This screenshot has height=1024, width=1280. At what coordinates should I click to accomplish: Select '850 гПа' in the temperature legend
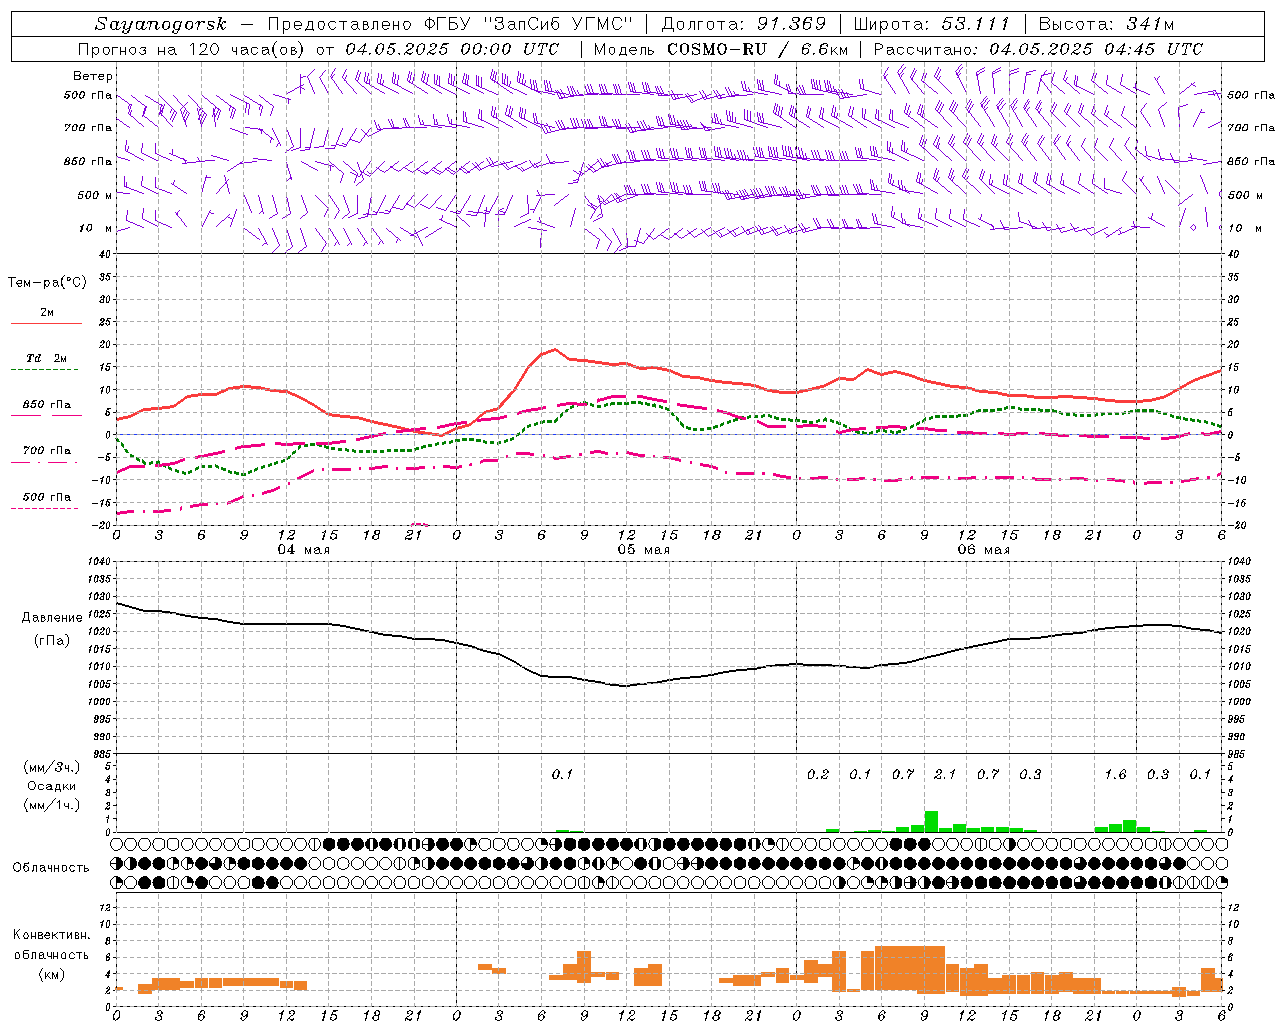47,405
